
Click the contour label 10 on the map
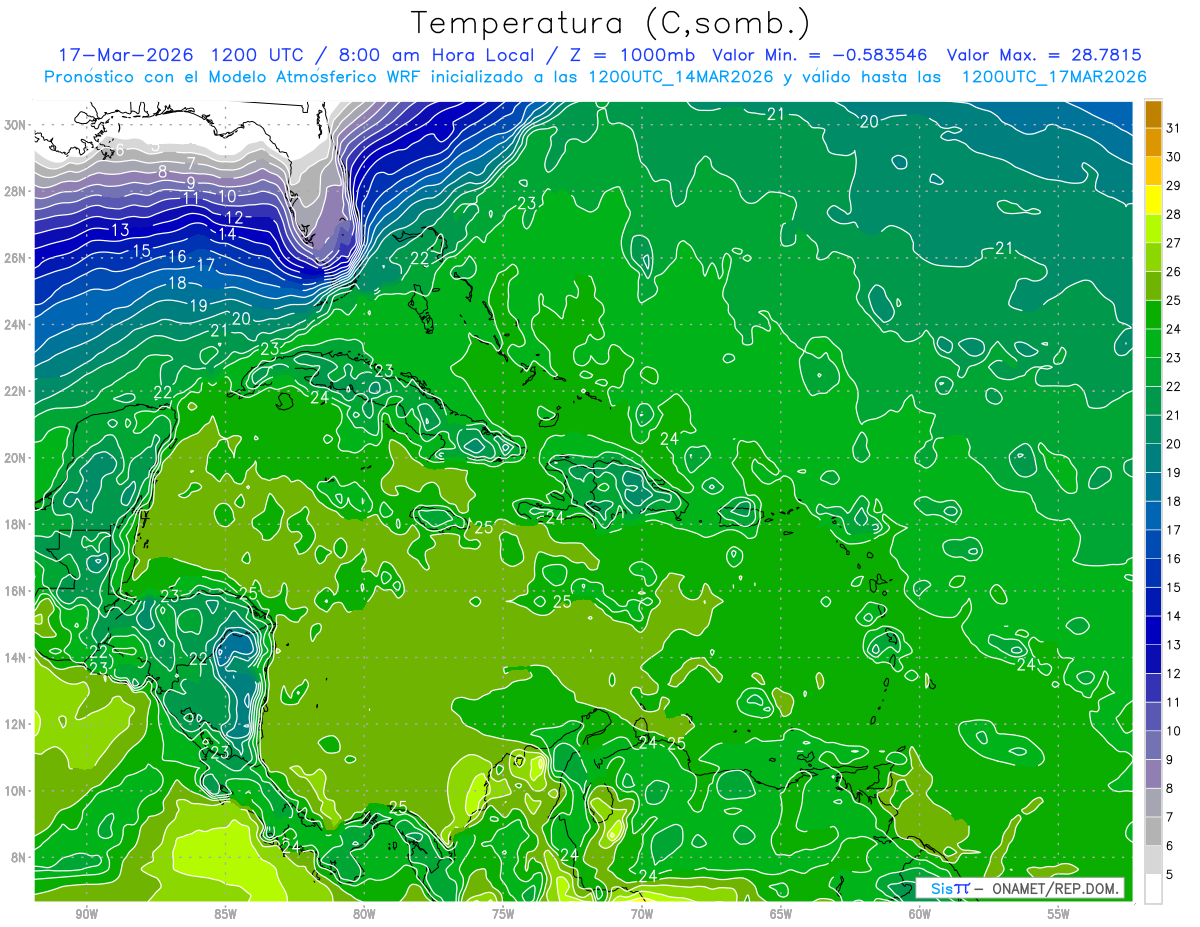(227, 197)
